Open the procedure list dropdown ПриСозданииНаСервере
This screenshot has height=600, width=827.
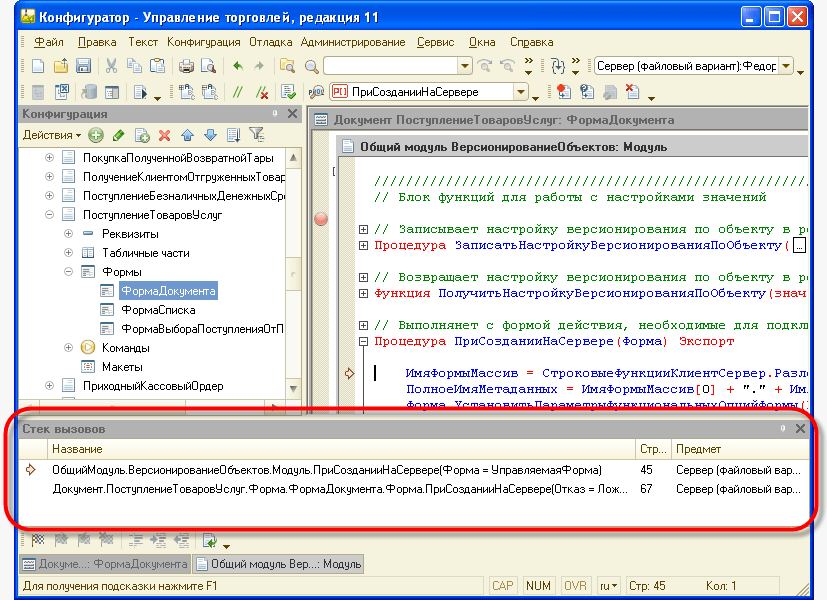click(x=521, y=92)
